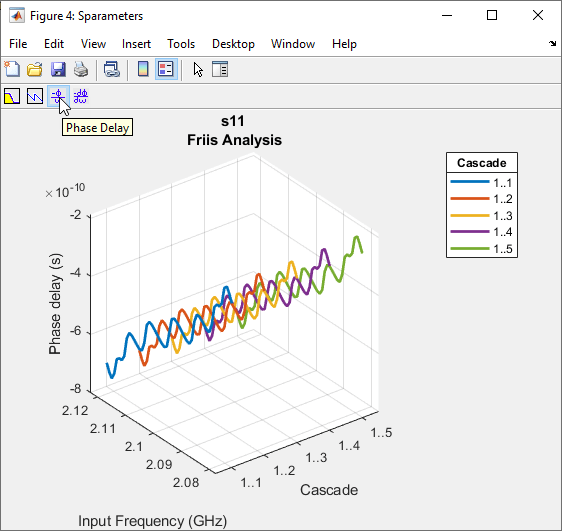The height and width of the screenshot is (531, 562).
Task: Click the Link/Unlink Plot icon
Action: [x=111, y=69]
